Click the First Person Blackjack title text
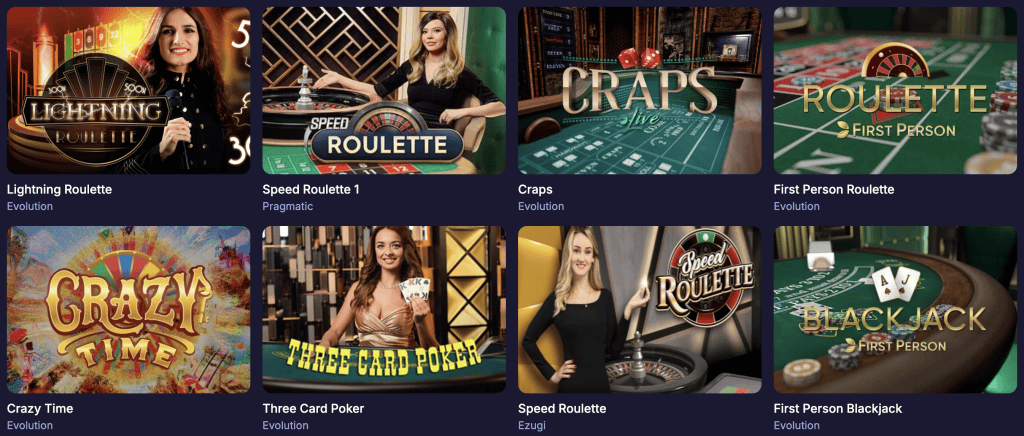The width and height of the screenshot is (1024, 436). coord(838,409)
